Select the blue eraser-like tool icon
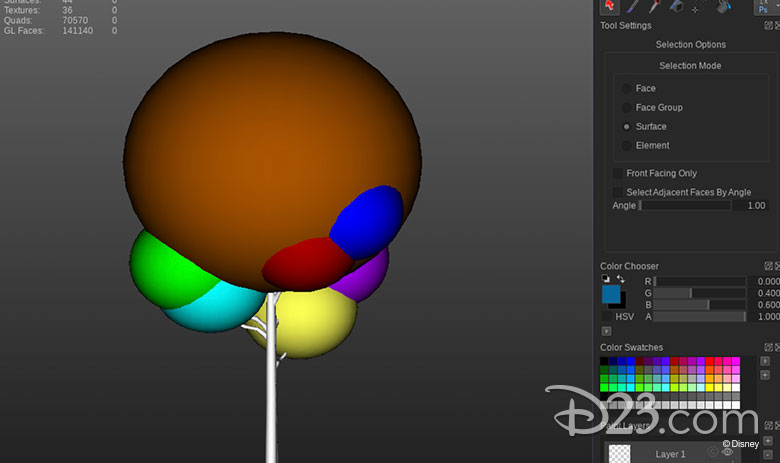 point(676,6)
